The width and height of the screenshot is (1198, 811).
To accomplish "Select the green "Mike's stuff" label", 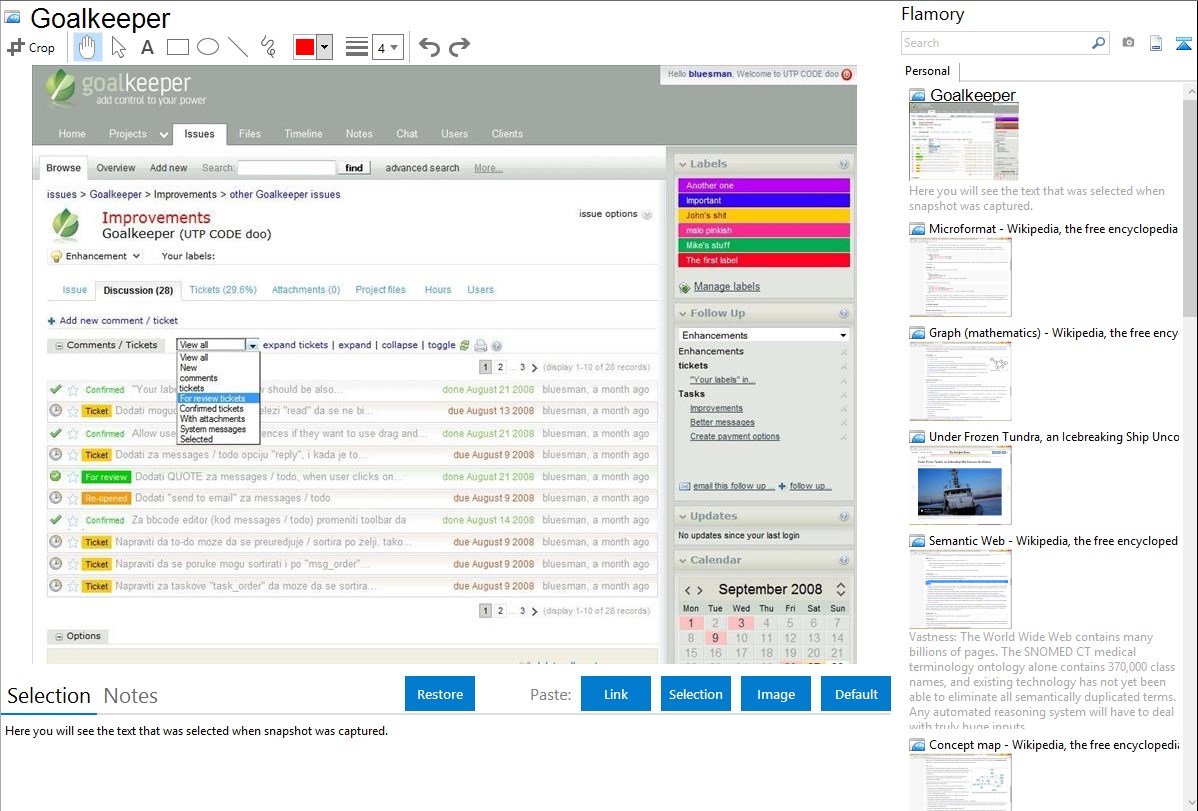I will pyautogui.click(x=764, y=245).
